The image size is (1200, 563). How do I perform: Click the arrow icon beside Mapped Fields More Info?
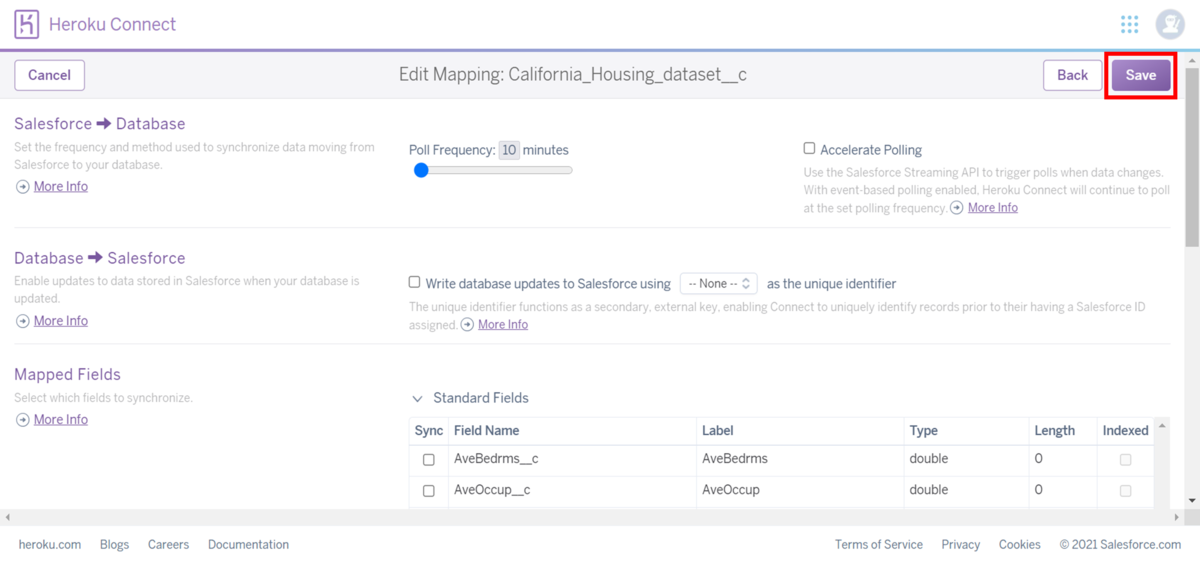coord(22,420)
